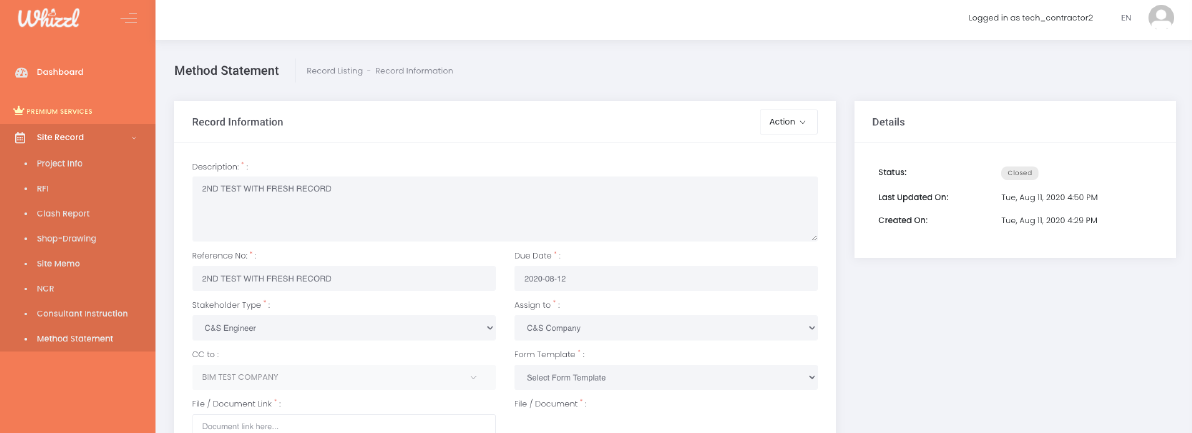Click the Premium Services crown icon
This screenshot has height=433, width=1192.
pyautogui.click(x=18, y=111)
